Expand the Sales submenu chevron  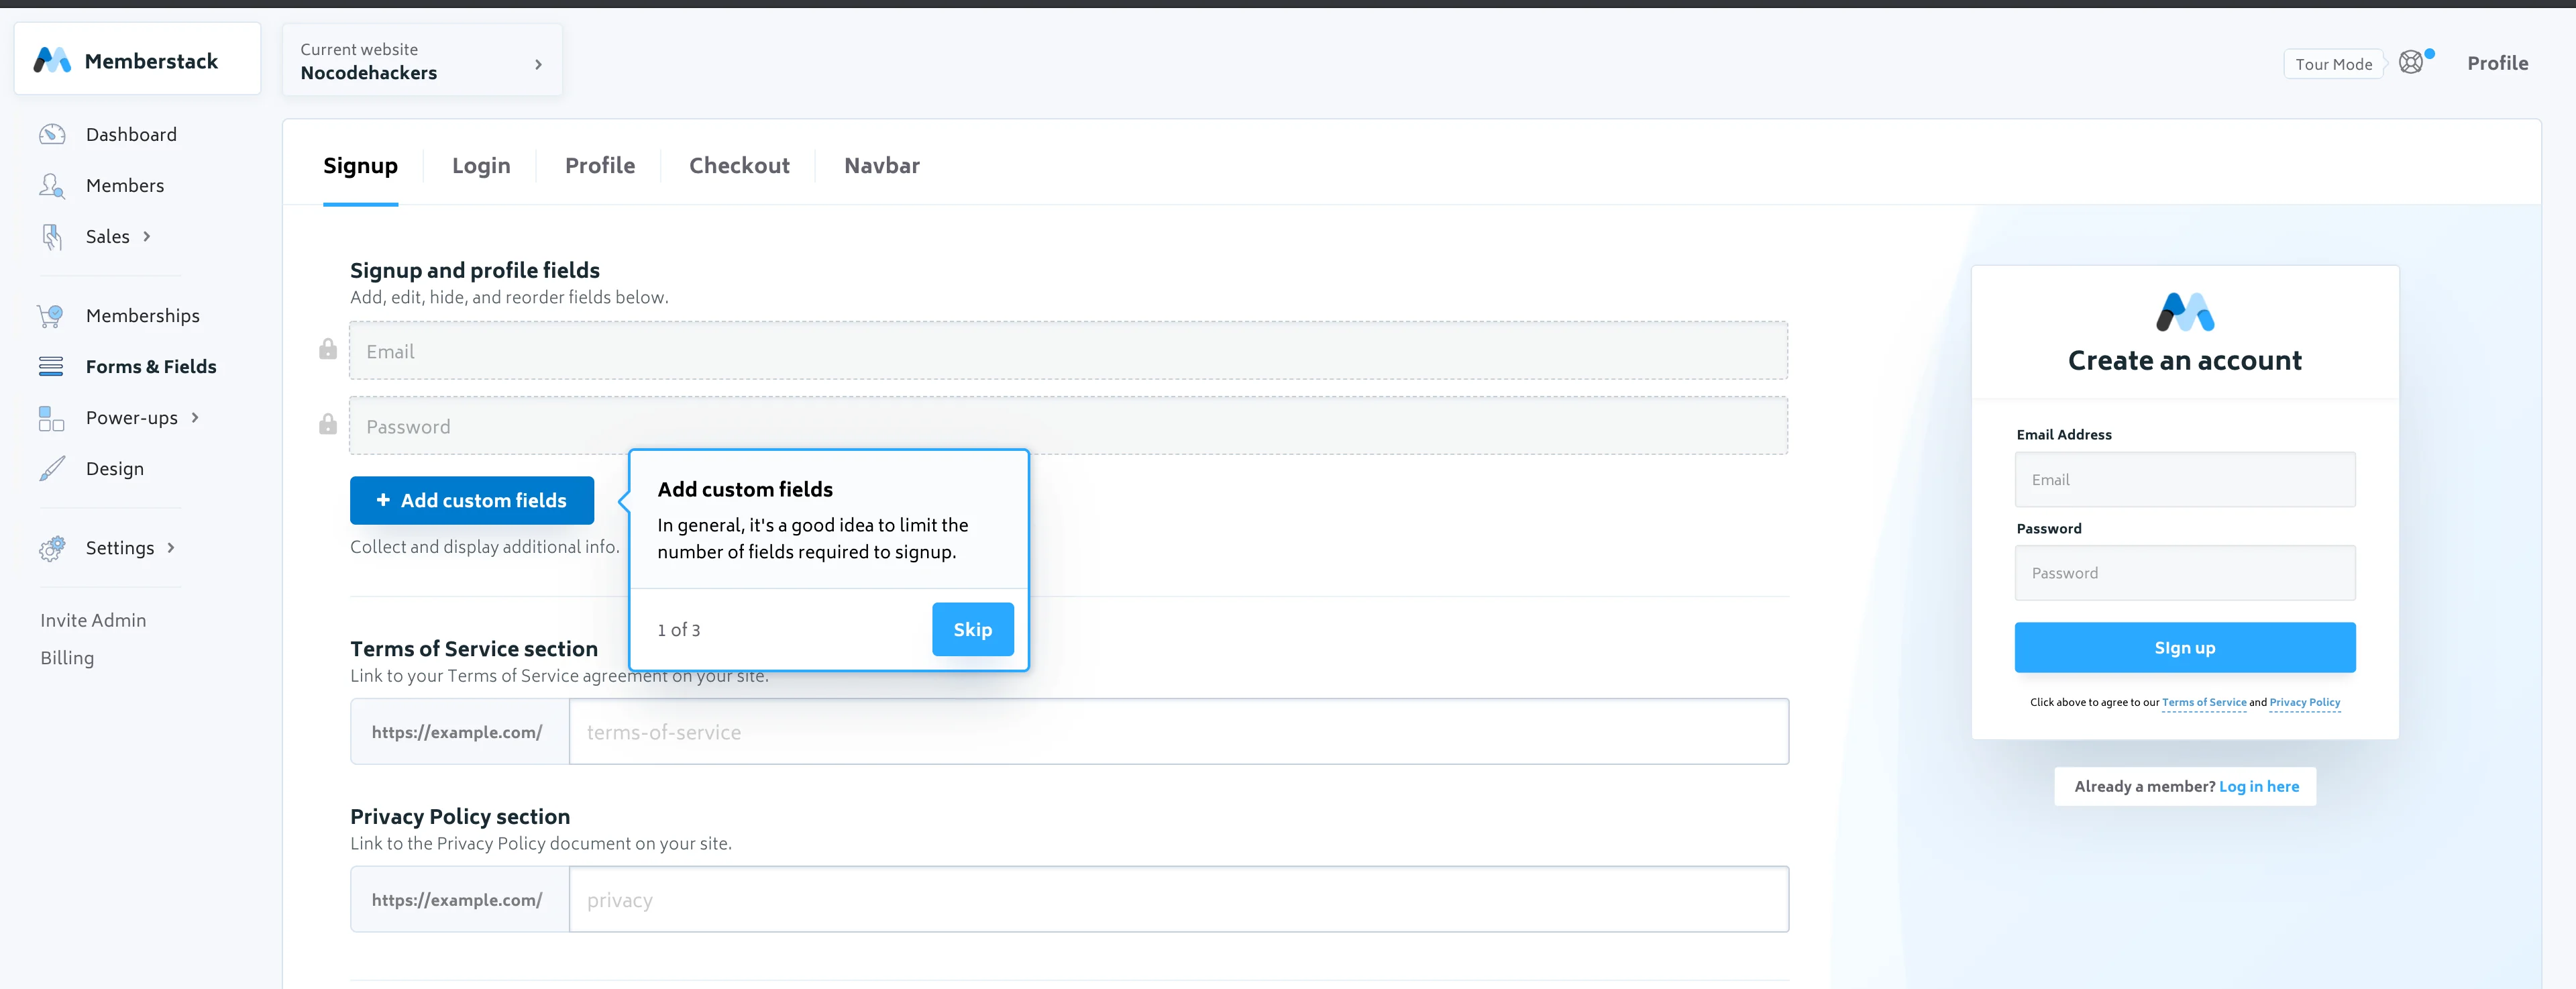pyautogui.click(x=147, y=237)
